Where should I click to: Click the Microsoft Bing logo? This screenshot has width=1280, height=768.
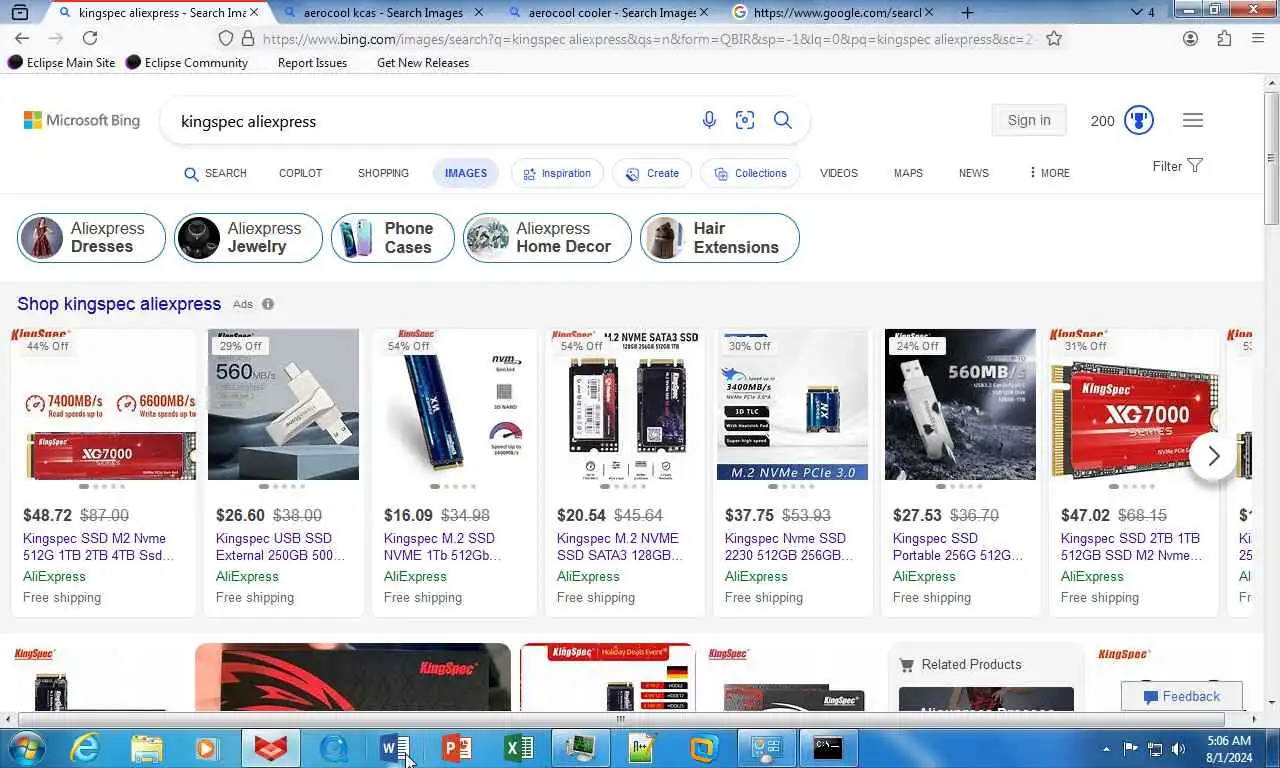tap(82, 120)
